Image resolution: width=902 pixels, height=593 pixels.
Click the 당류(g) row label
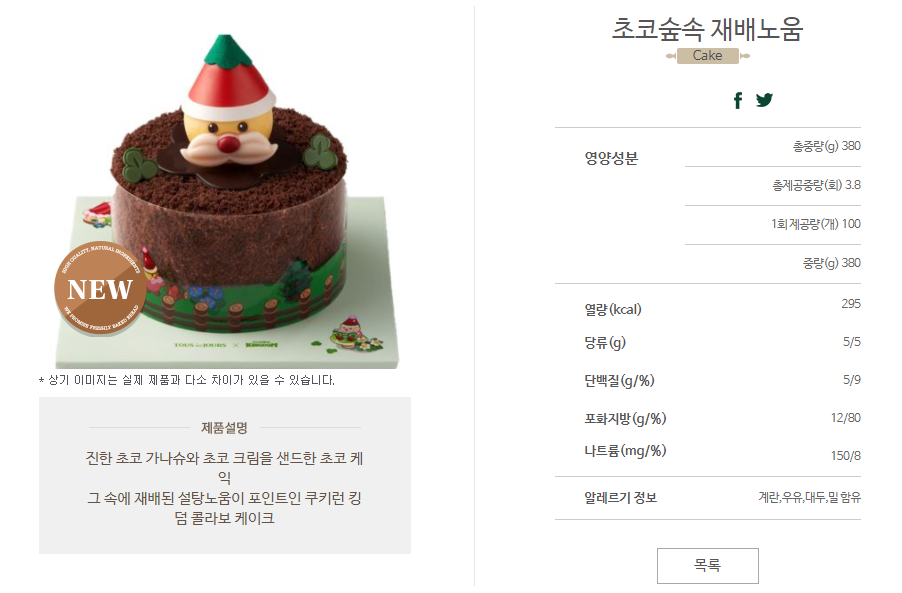click(605, 343)
